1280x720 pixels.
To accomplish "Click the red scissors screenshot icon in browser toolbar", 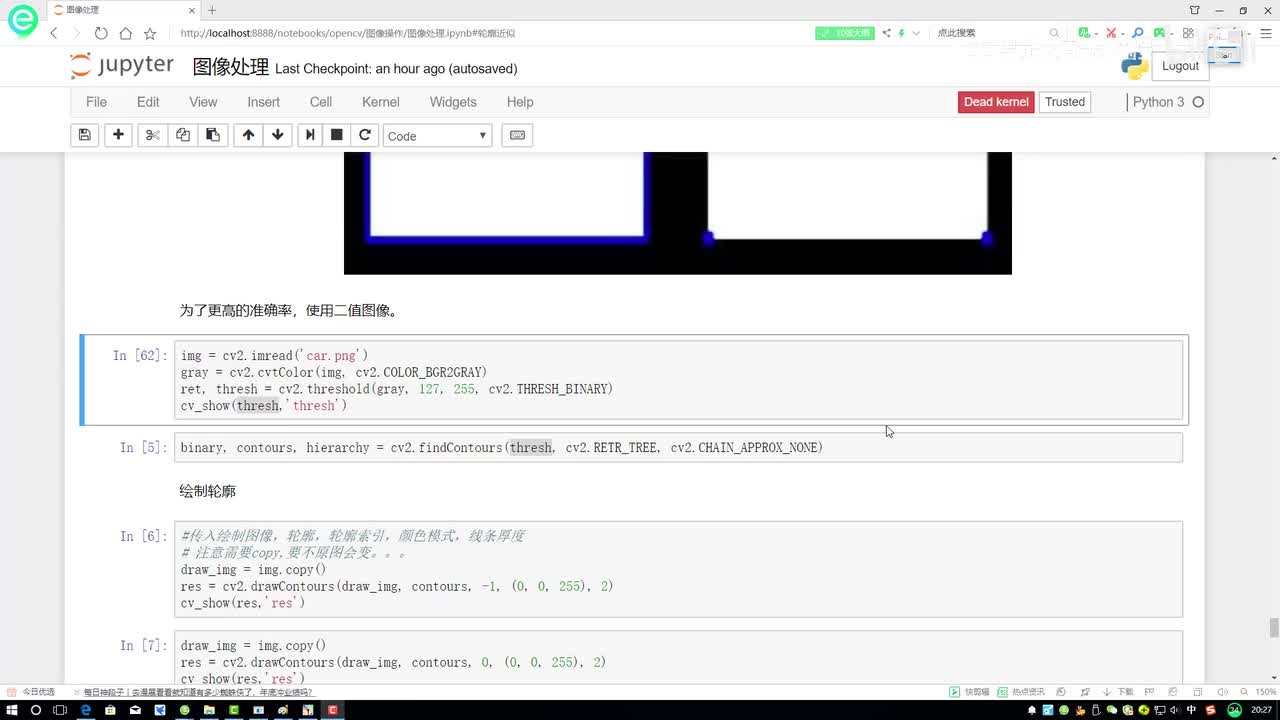I will 1110,33.
